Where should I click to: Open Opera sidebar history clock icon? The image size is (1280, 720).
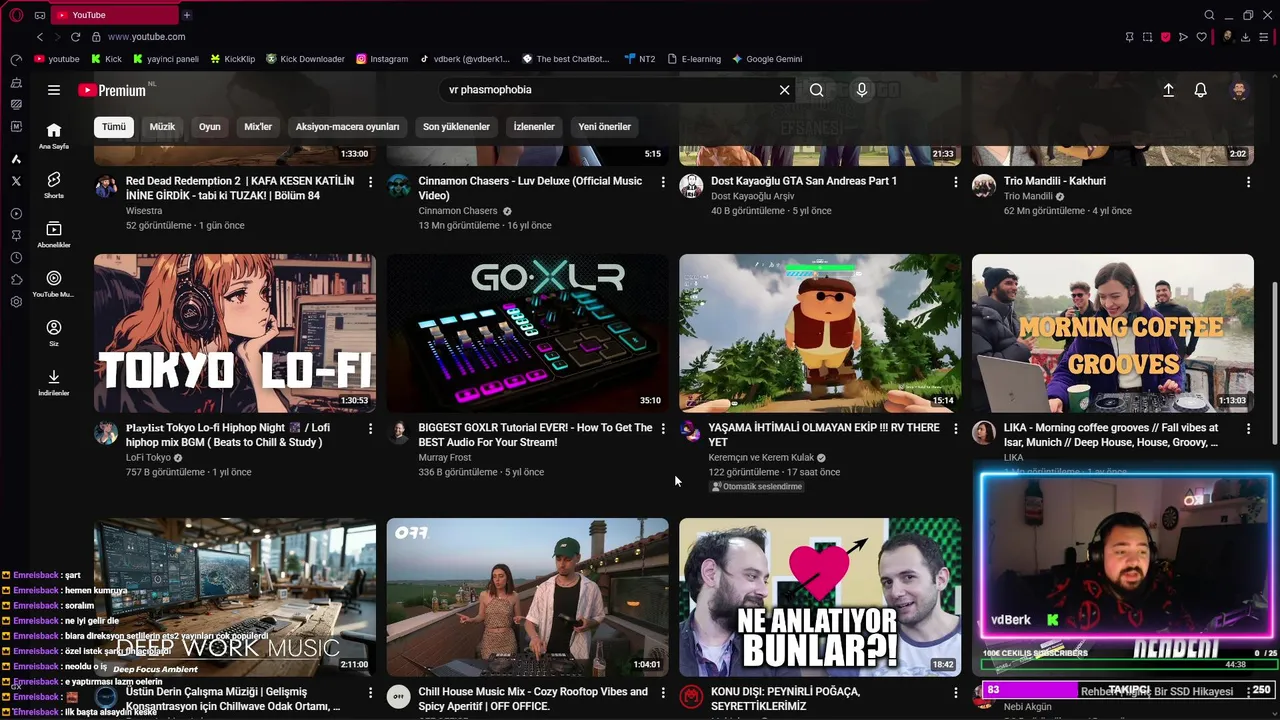point(16,258)
